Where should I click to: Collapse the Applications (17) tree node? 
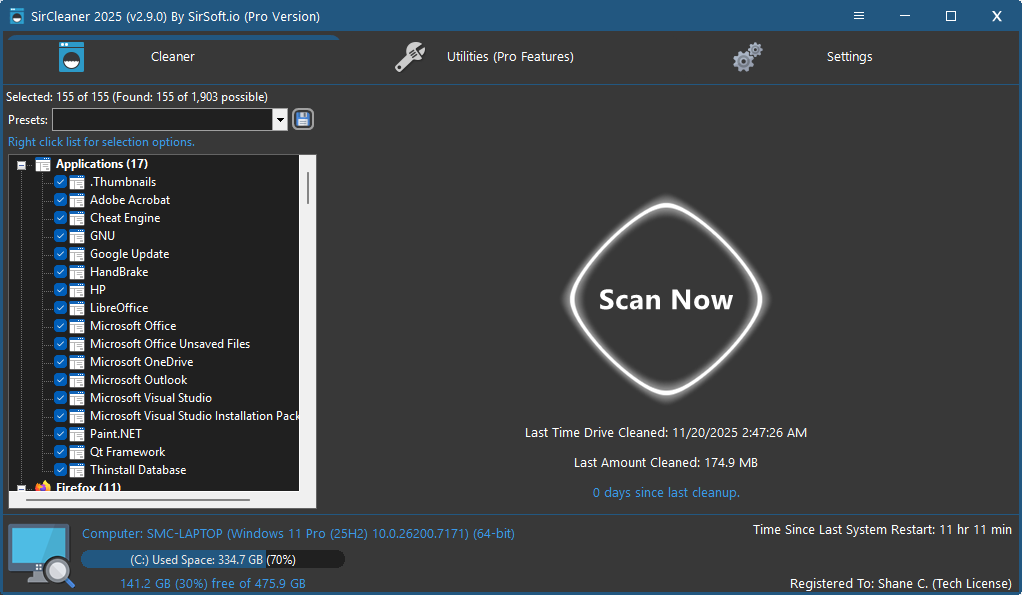click(22, 165)
